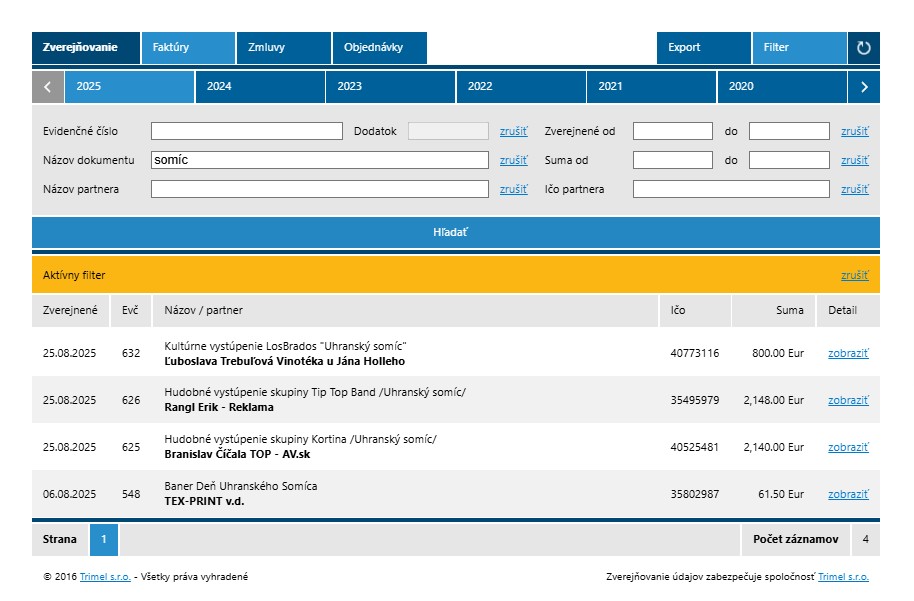Screen dimensions: 914x601
Task: Click the refresh icon in top bar
Action: 864,48
